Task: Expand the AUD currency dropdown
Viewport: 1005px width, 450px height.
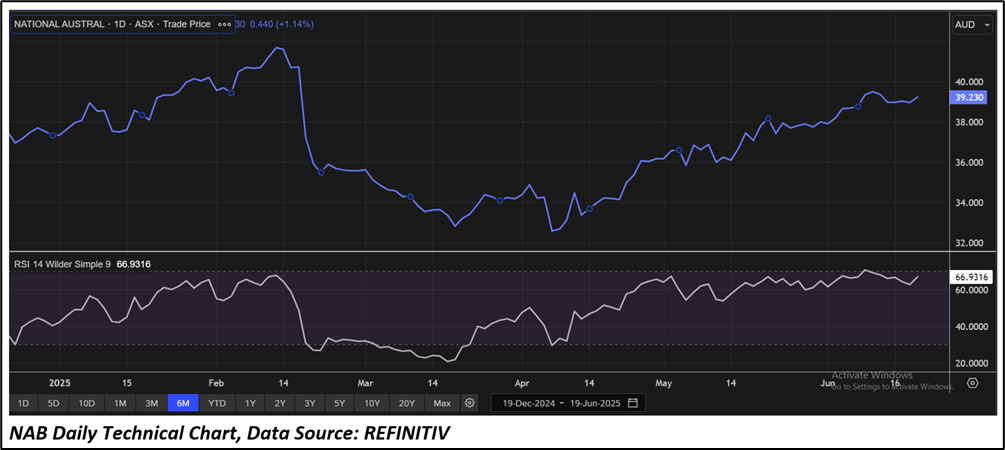Action: point(970,24)
